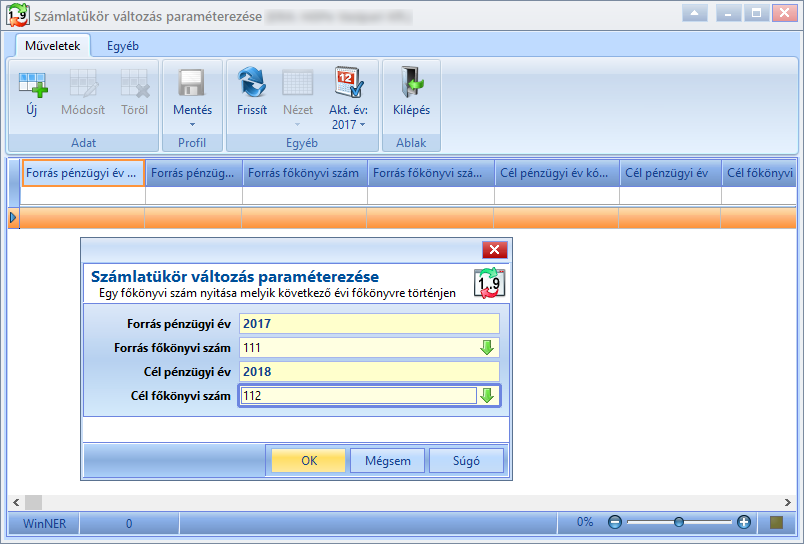Viewport: 804px width, 544px height.
Task: Collapse ribbon with the up-arrow button
Action: pyautogui.click(x=695, y=13)
